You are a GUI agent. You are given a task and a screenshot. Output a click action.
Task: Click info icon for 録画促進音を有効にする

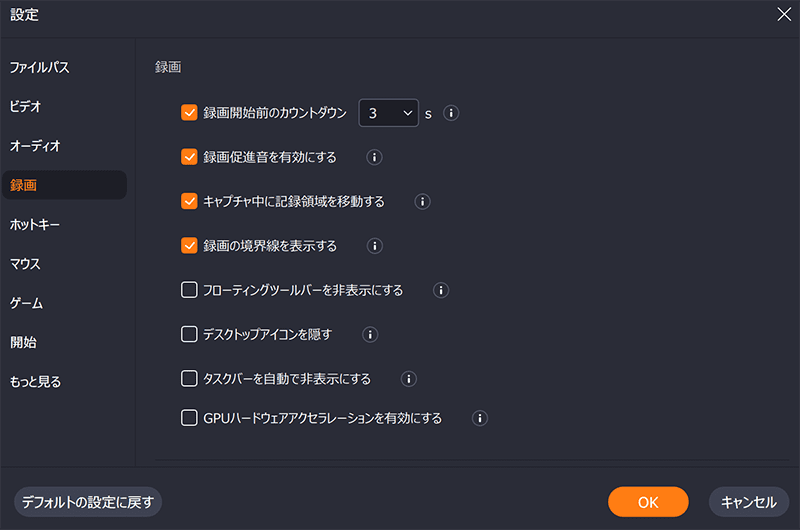[374, 157]
